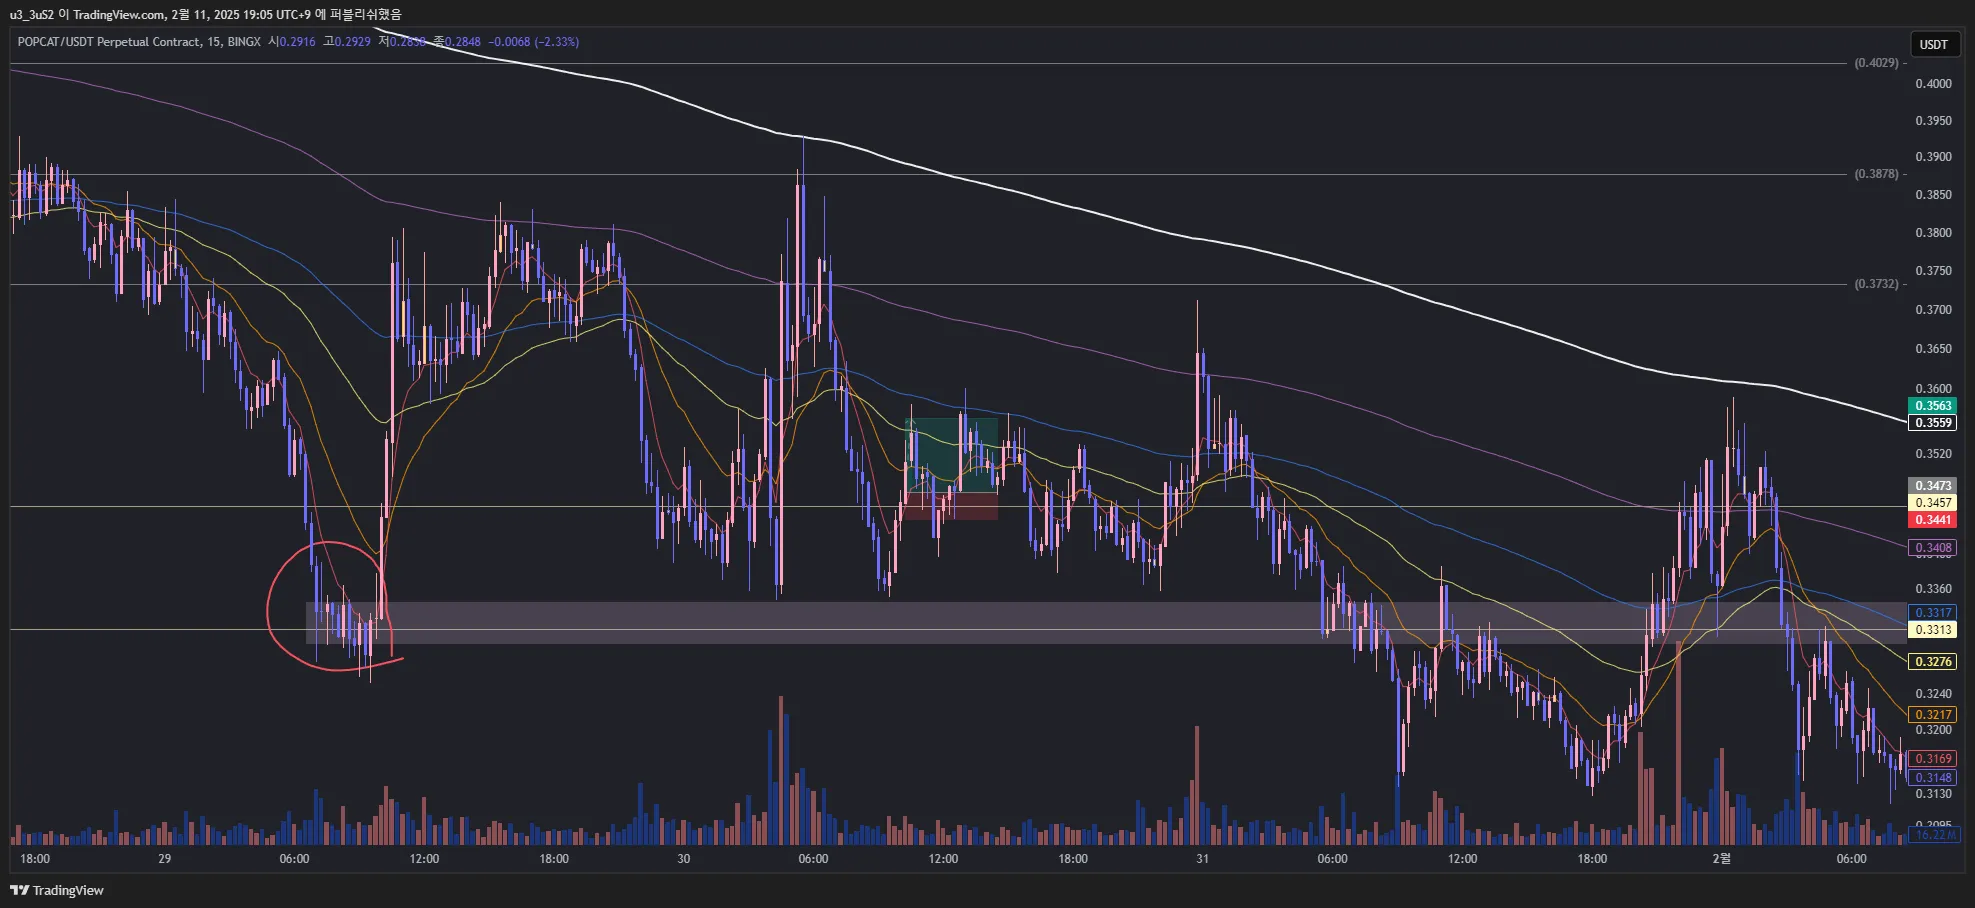The width and height of the screenshot is (1975, 908).
Task: Click the date label 29 on time axis
Action: point(164,859)
